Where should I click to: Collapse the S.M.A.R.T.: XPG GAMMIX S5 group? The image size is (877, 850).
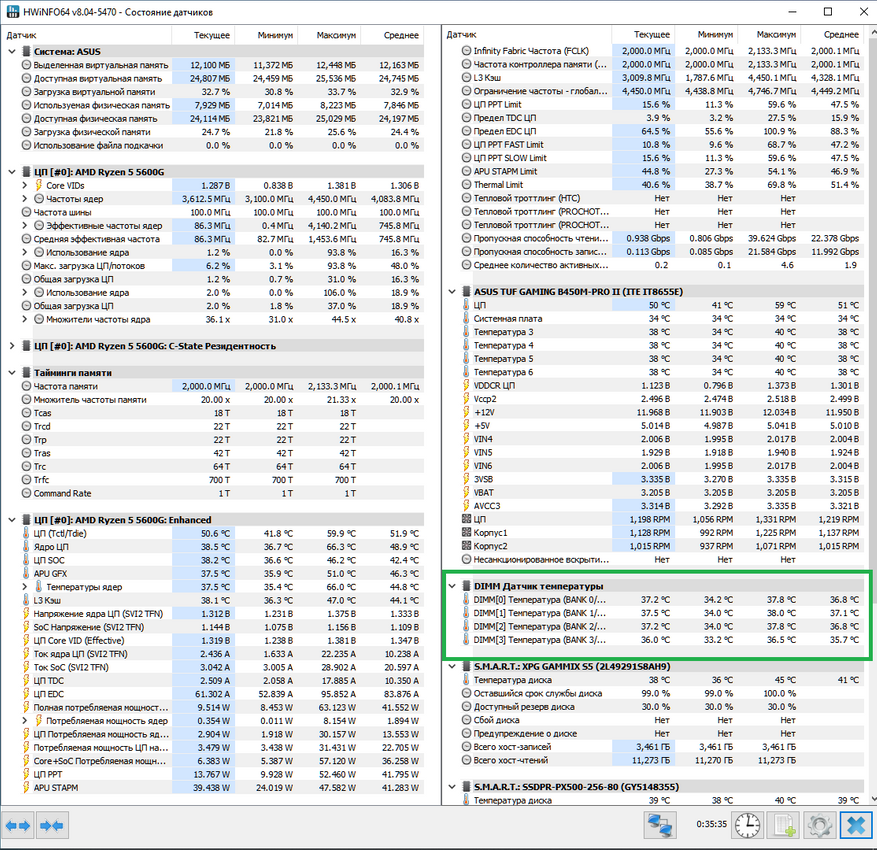click(x=452, y=667)
